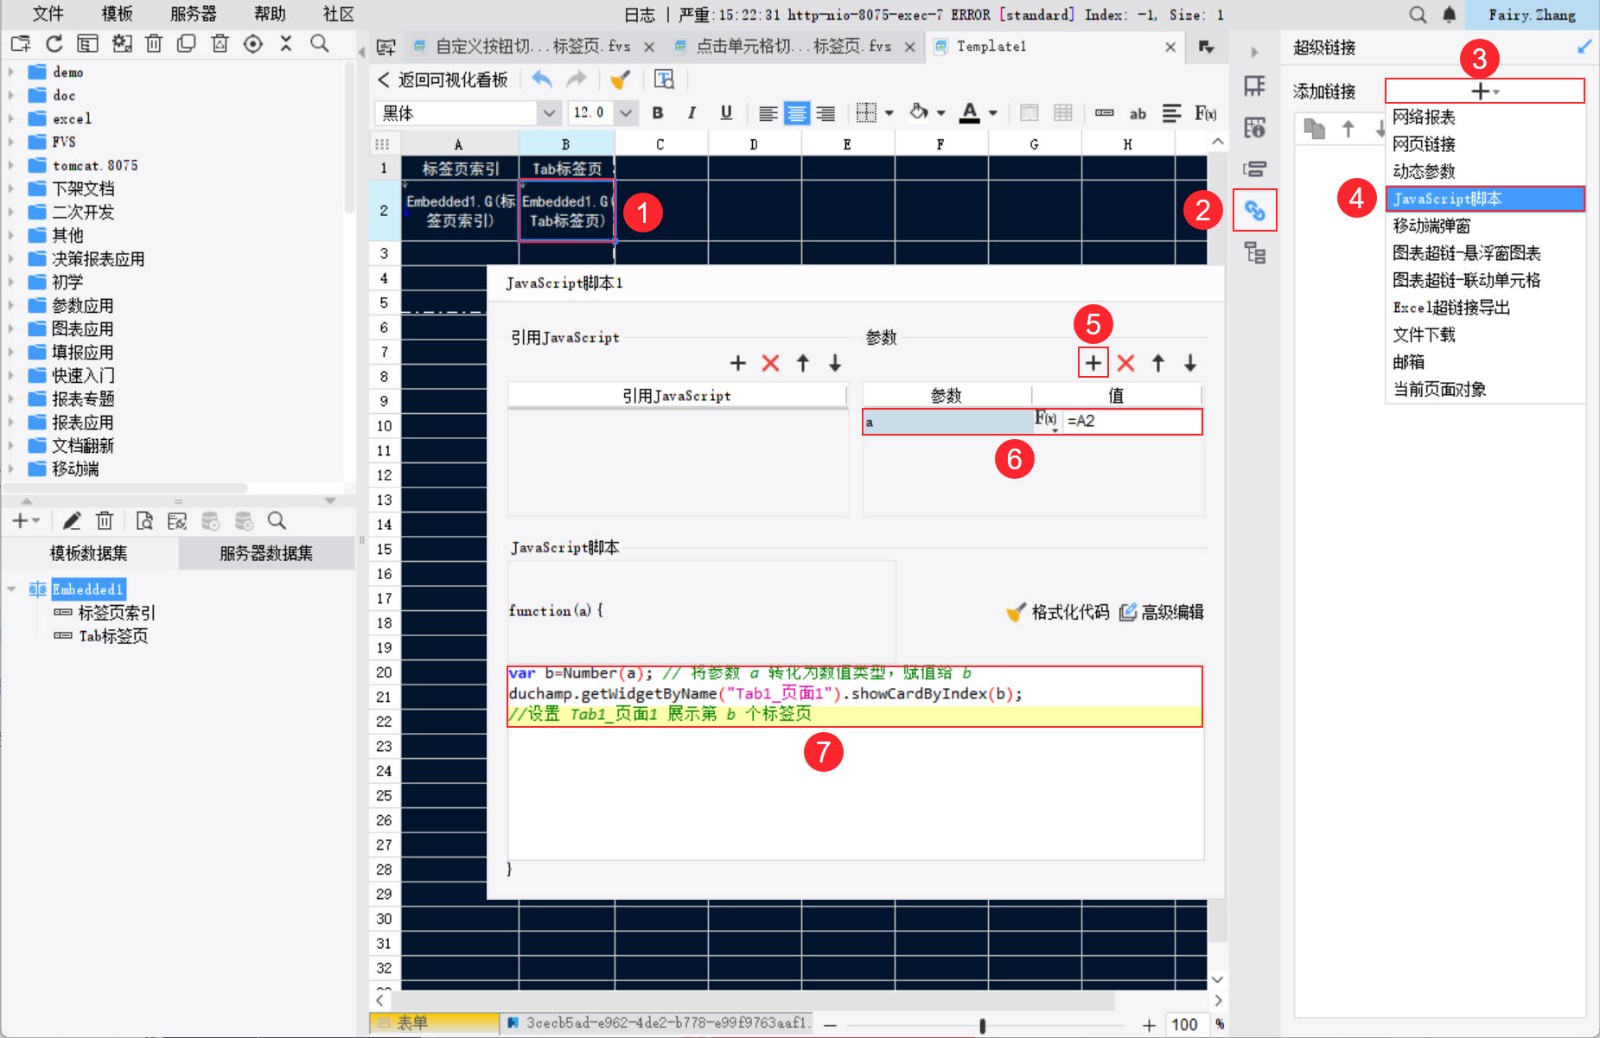Toggle bold formatting
The width and height of the screenshot is (1600, 1038).
[x=657, y=113]
